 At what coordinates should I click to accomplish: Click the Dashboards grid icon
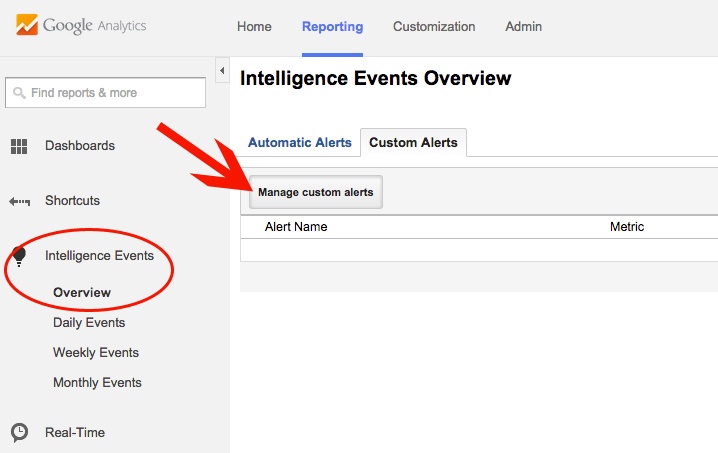coord(19,146)
